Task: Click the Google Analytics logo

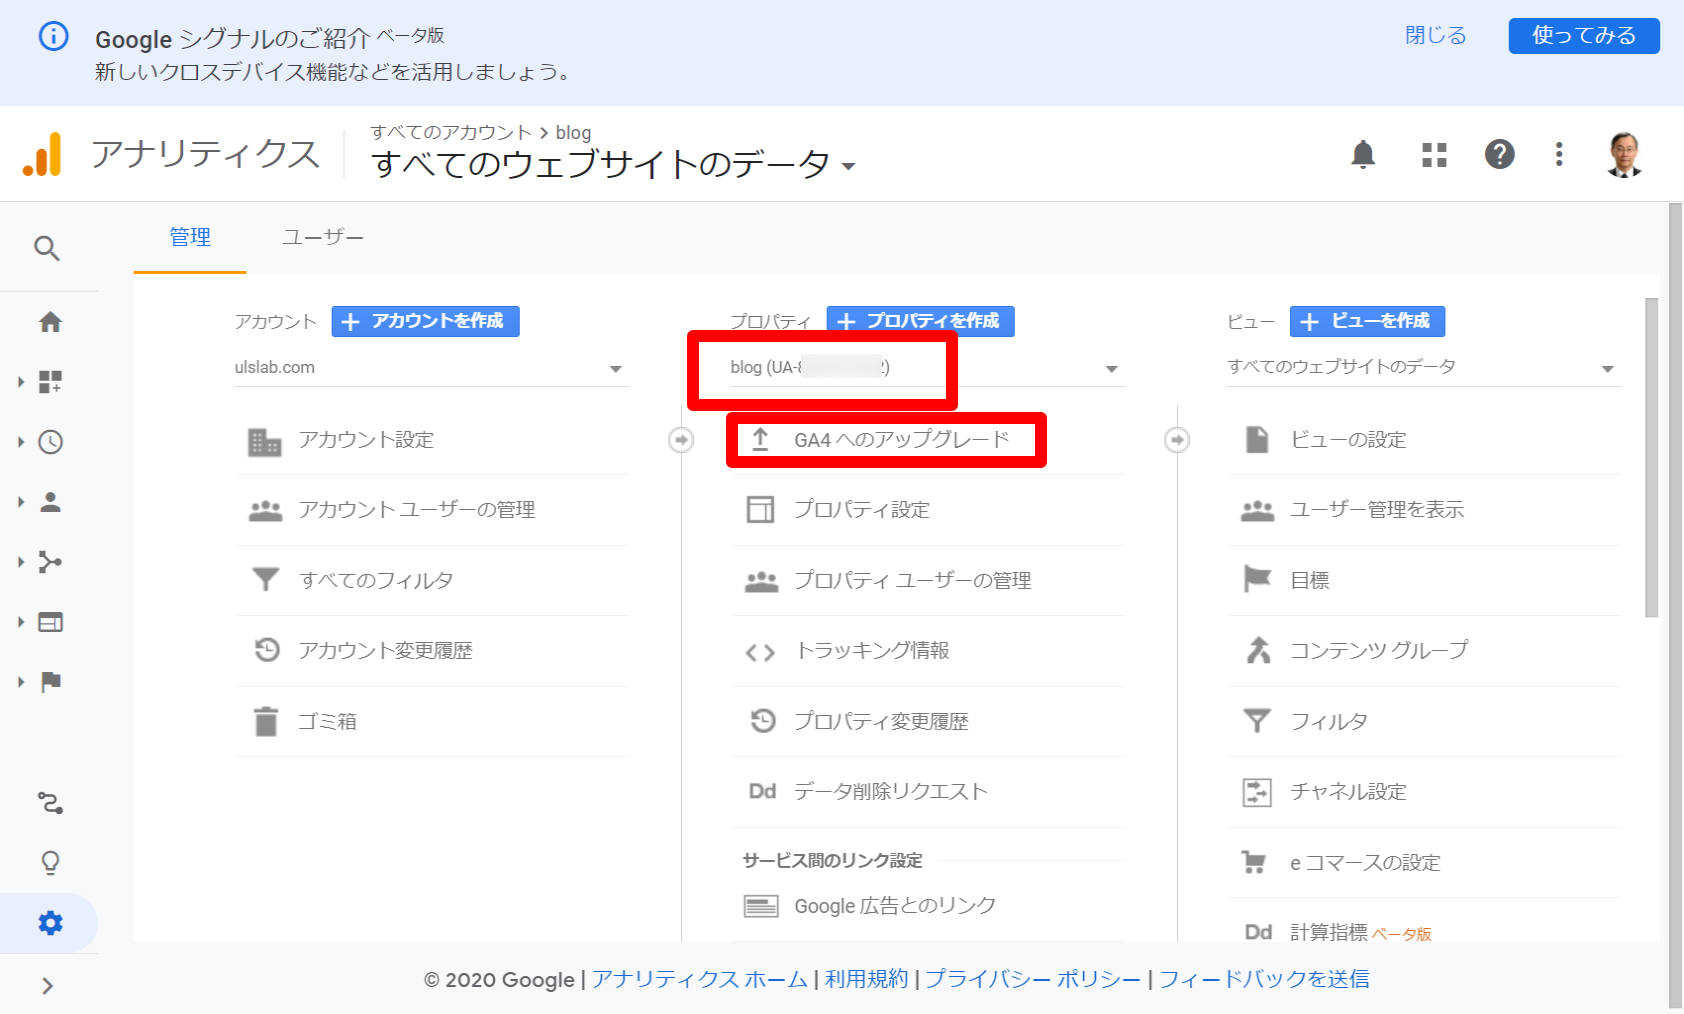Action: tap(42, 155)
